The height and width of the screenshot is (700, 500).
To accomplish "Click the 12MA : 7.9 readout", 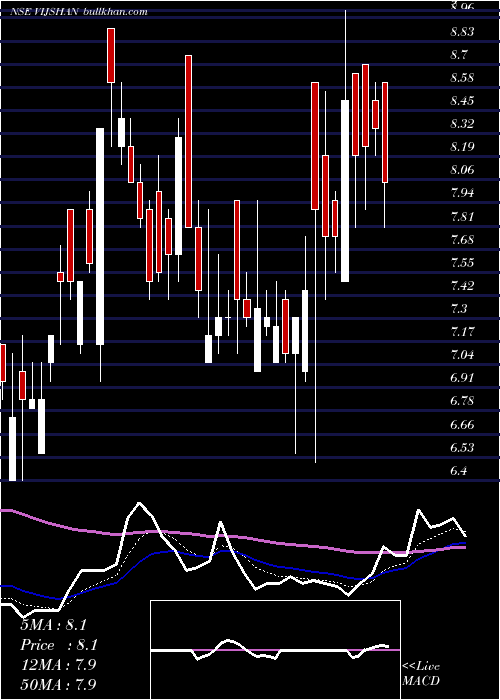I will pyautogui.click(x=58, y=665).
